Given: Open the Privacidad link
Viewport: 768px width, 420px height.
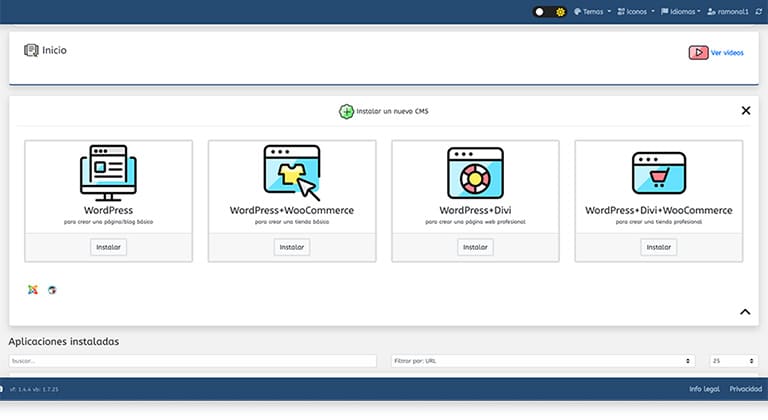Looking at the screenshot, I should click(x=745, y=389).
